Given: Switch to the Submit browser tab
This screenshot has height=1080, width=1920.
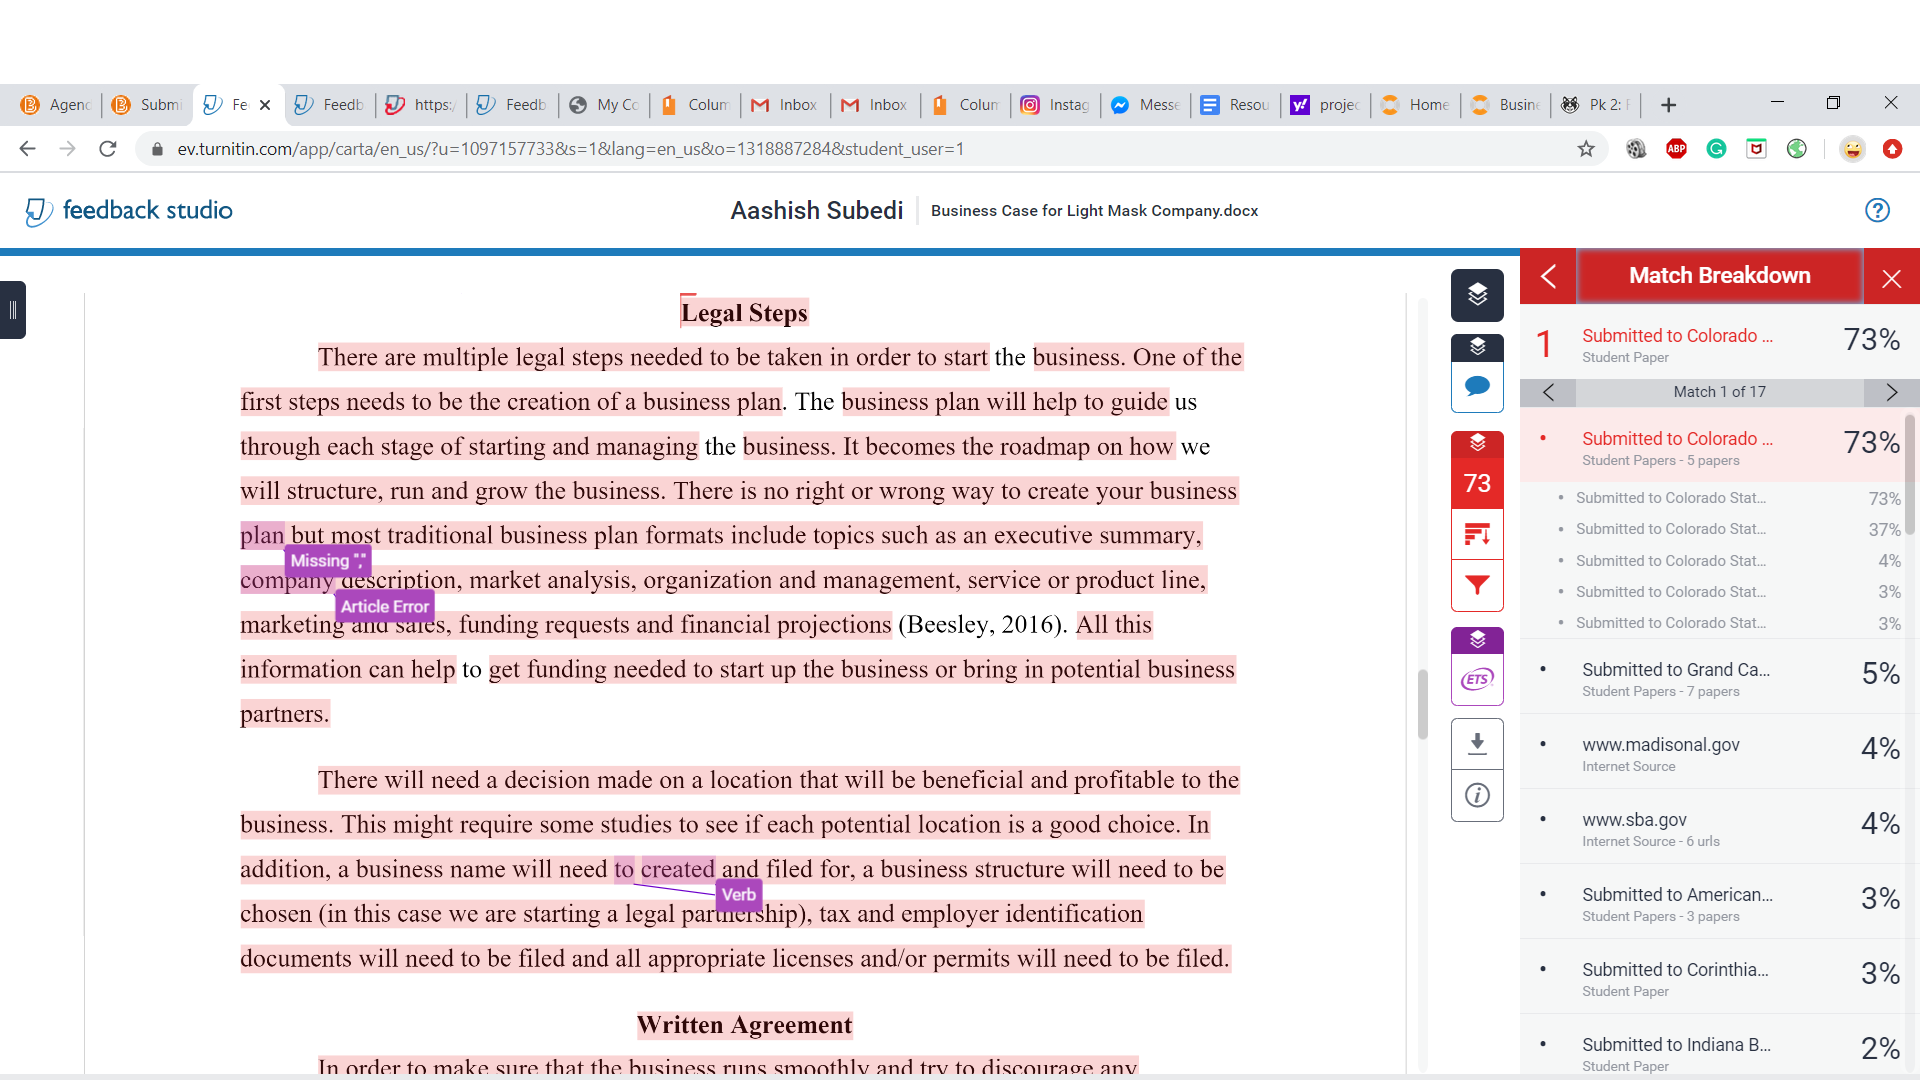Looking at the screenshot, I should click(146, 105).
